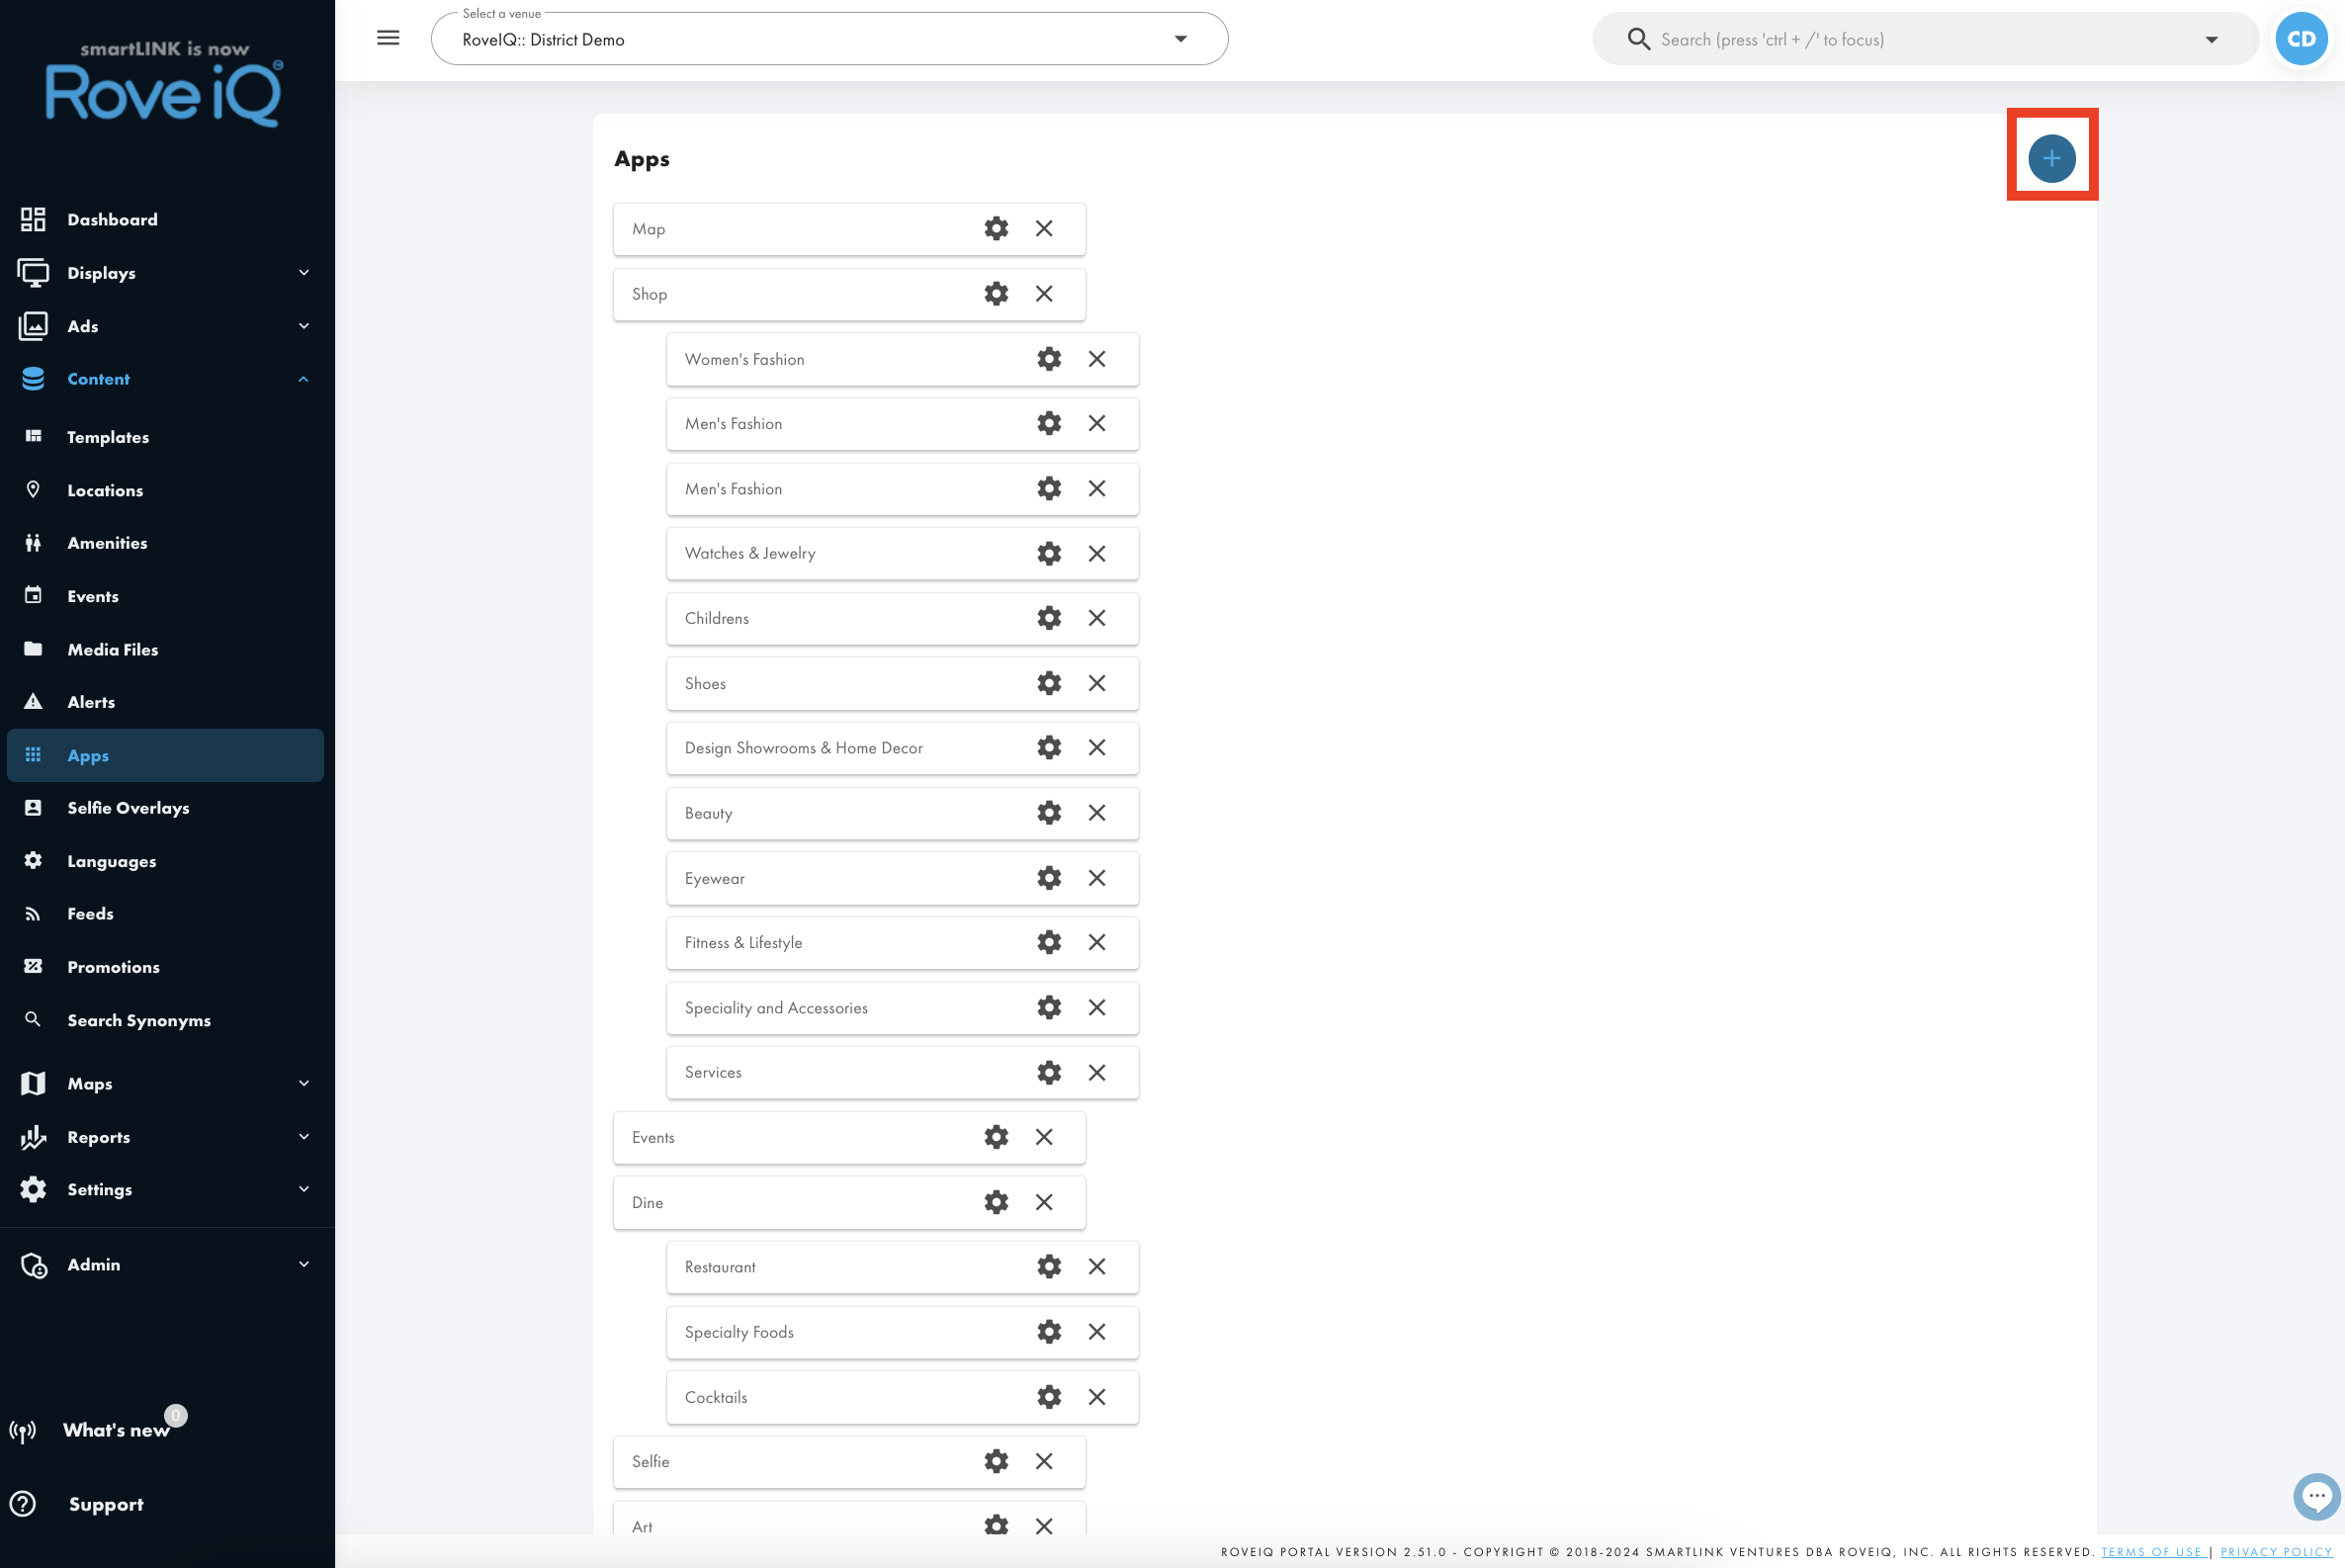Click the CD user avatar
The height and width of the screenshot is (1568, 2345).
pyautogui.click(x=2301, y=39)
